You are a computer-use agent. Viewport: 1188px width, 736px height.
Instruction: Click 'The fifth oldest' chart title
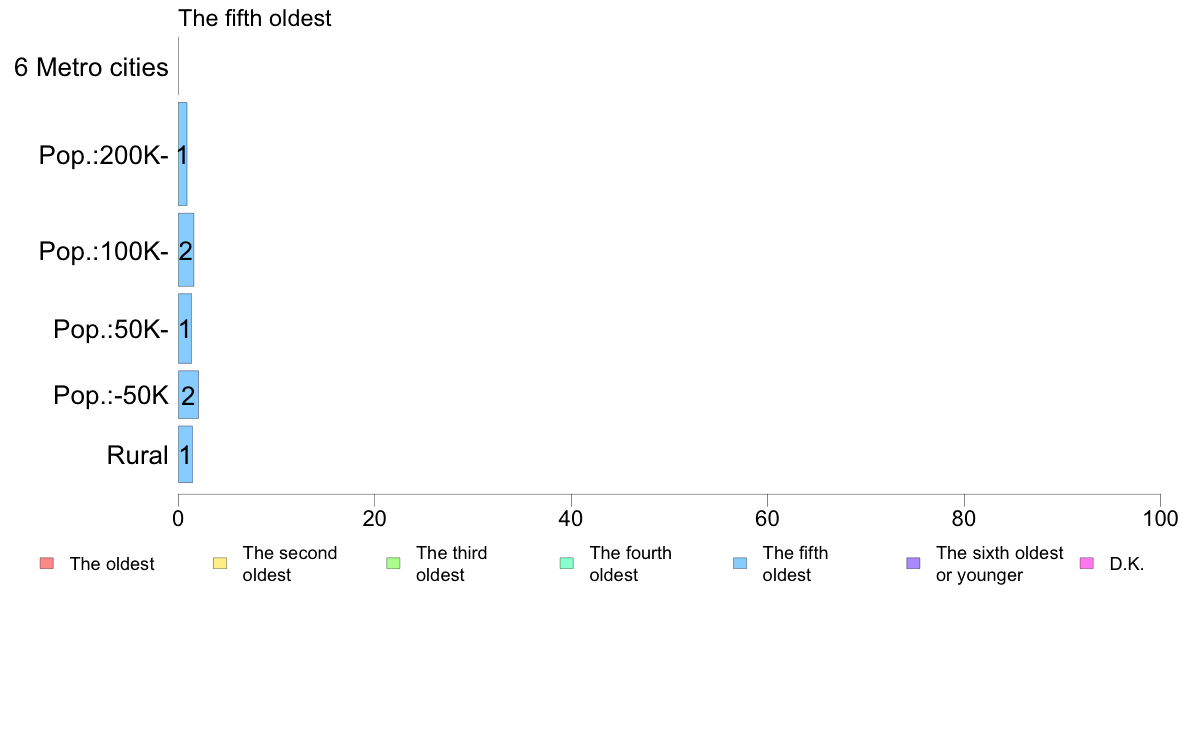255,18
